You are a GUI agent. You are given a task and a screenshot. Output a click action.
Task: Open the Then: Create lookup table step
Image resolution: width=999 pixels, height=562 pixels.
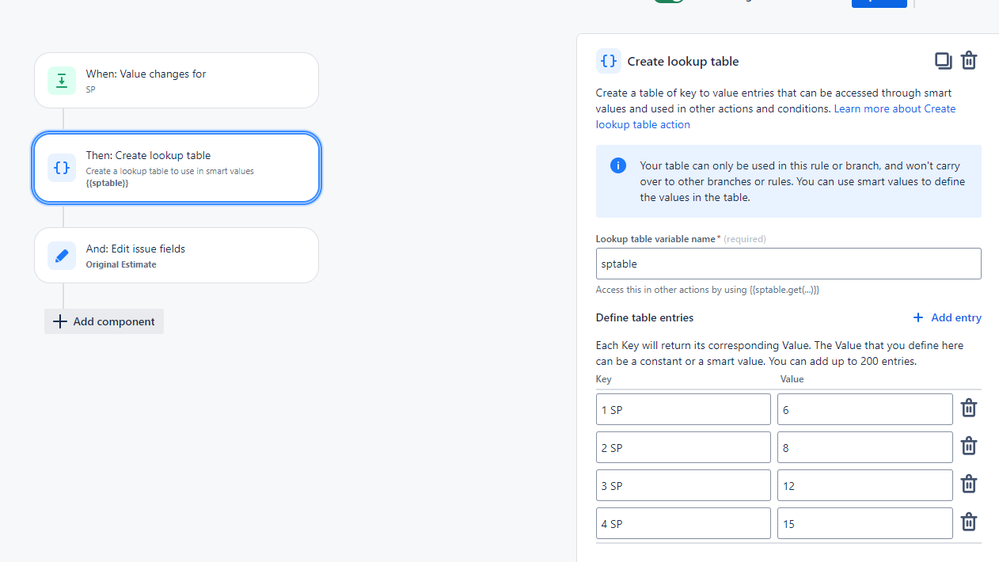pyautogui.click(x=176, y=168)
